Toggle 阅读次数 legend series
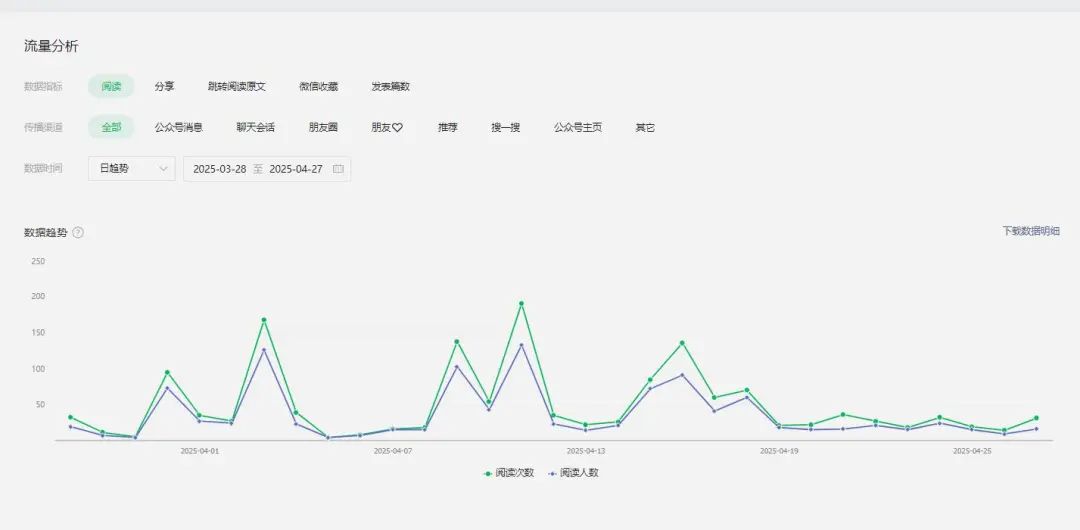This screenshot has height=530, width=1080. pyautogui.click(x=509, y=473)
